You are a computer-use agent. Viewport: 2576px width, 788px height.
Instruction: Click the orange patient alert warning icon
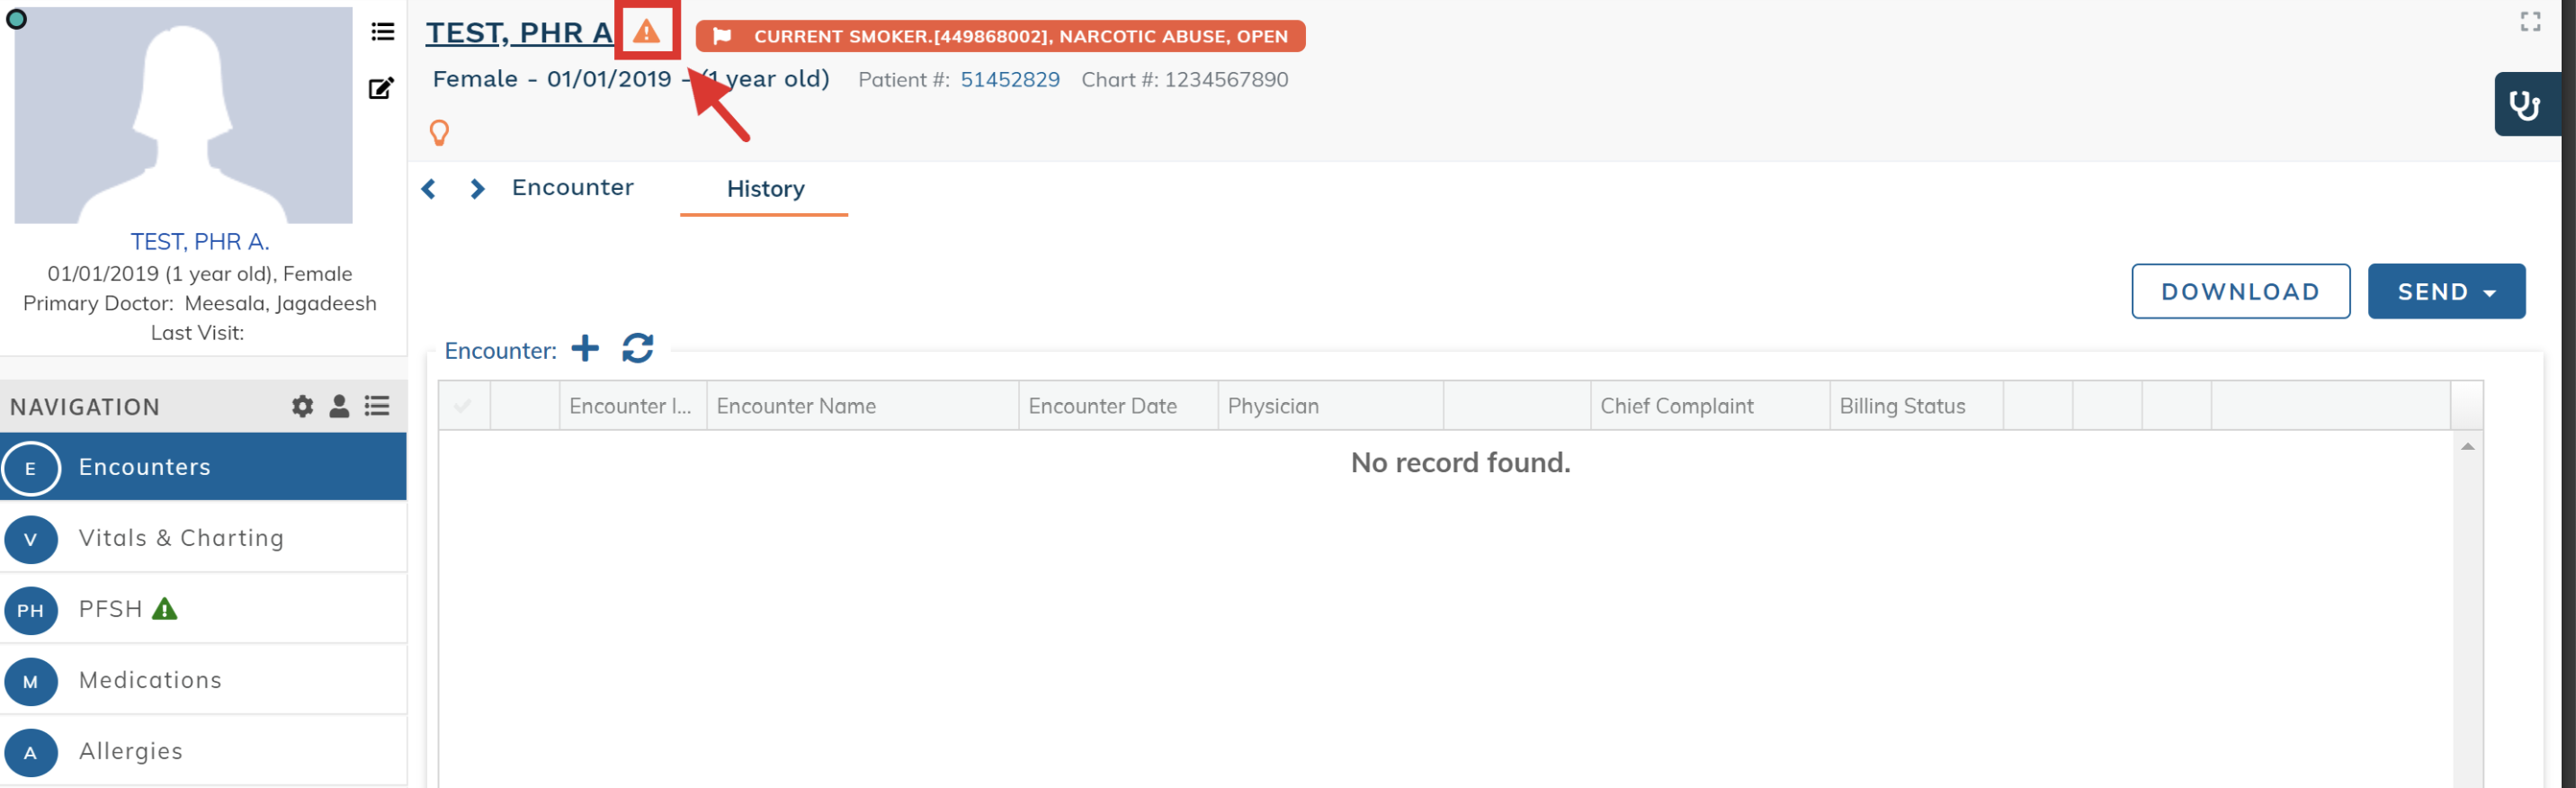click(x=646, y=32)
